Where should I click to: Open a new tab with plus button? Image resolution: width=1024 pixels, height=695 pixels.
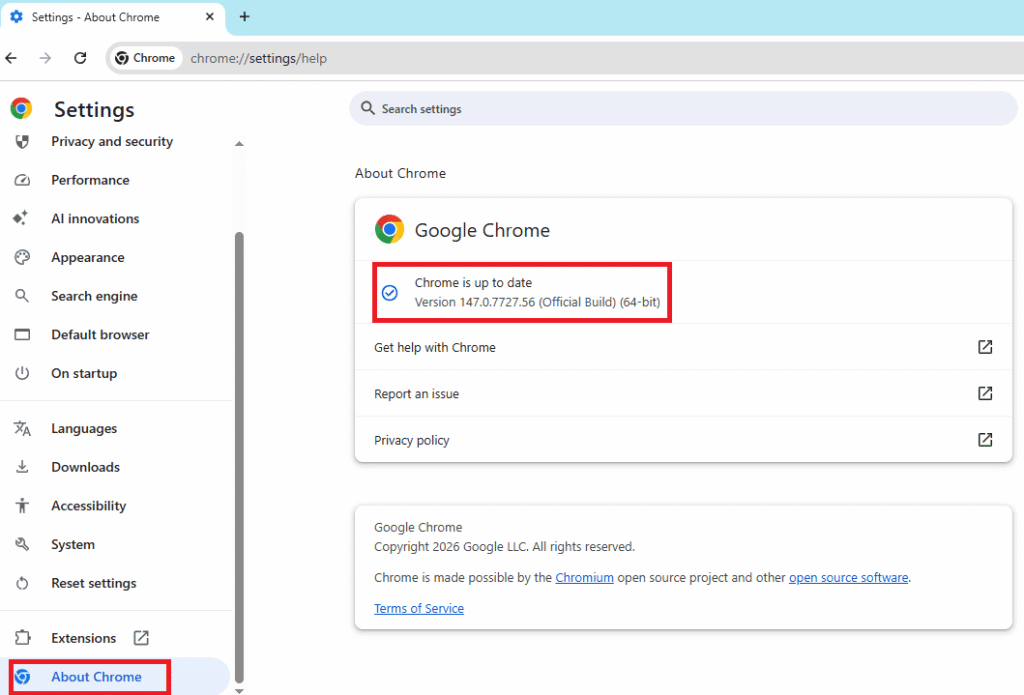[x=244, y=17]
